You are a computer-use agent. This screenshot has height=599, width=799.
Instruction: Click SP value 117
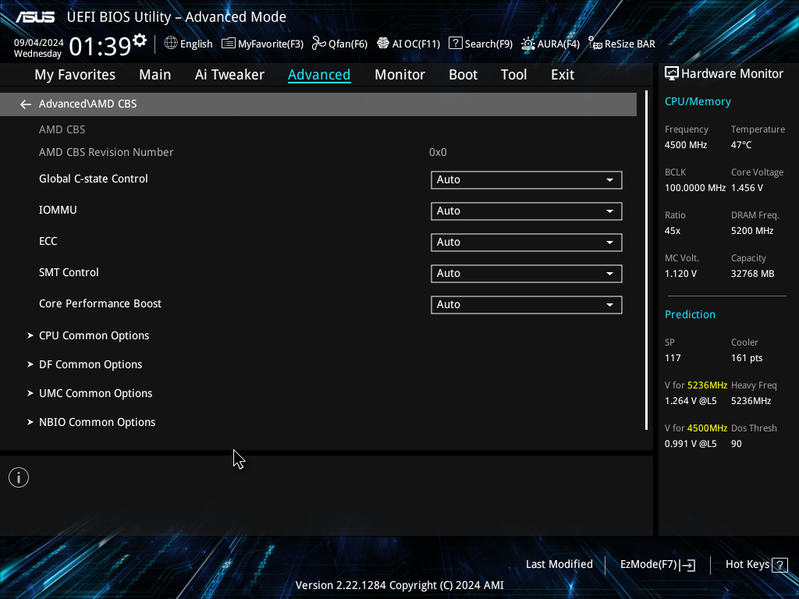click(x=673, y=358)
